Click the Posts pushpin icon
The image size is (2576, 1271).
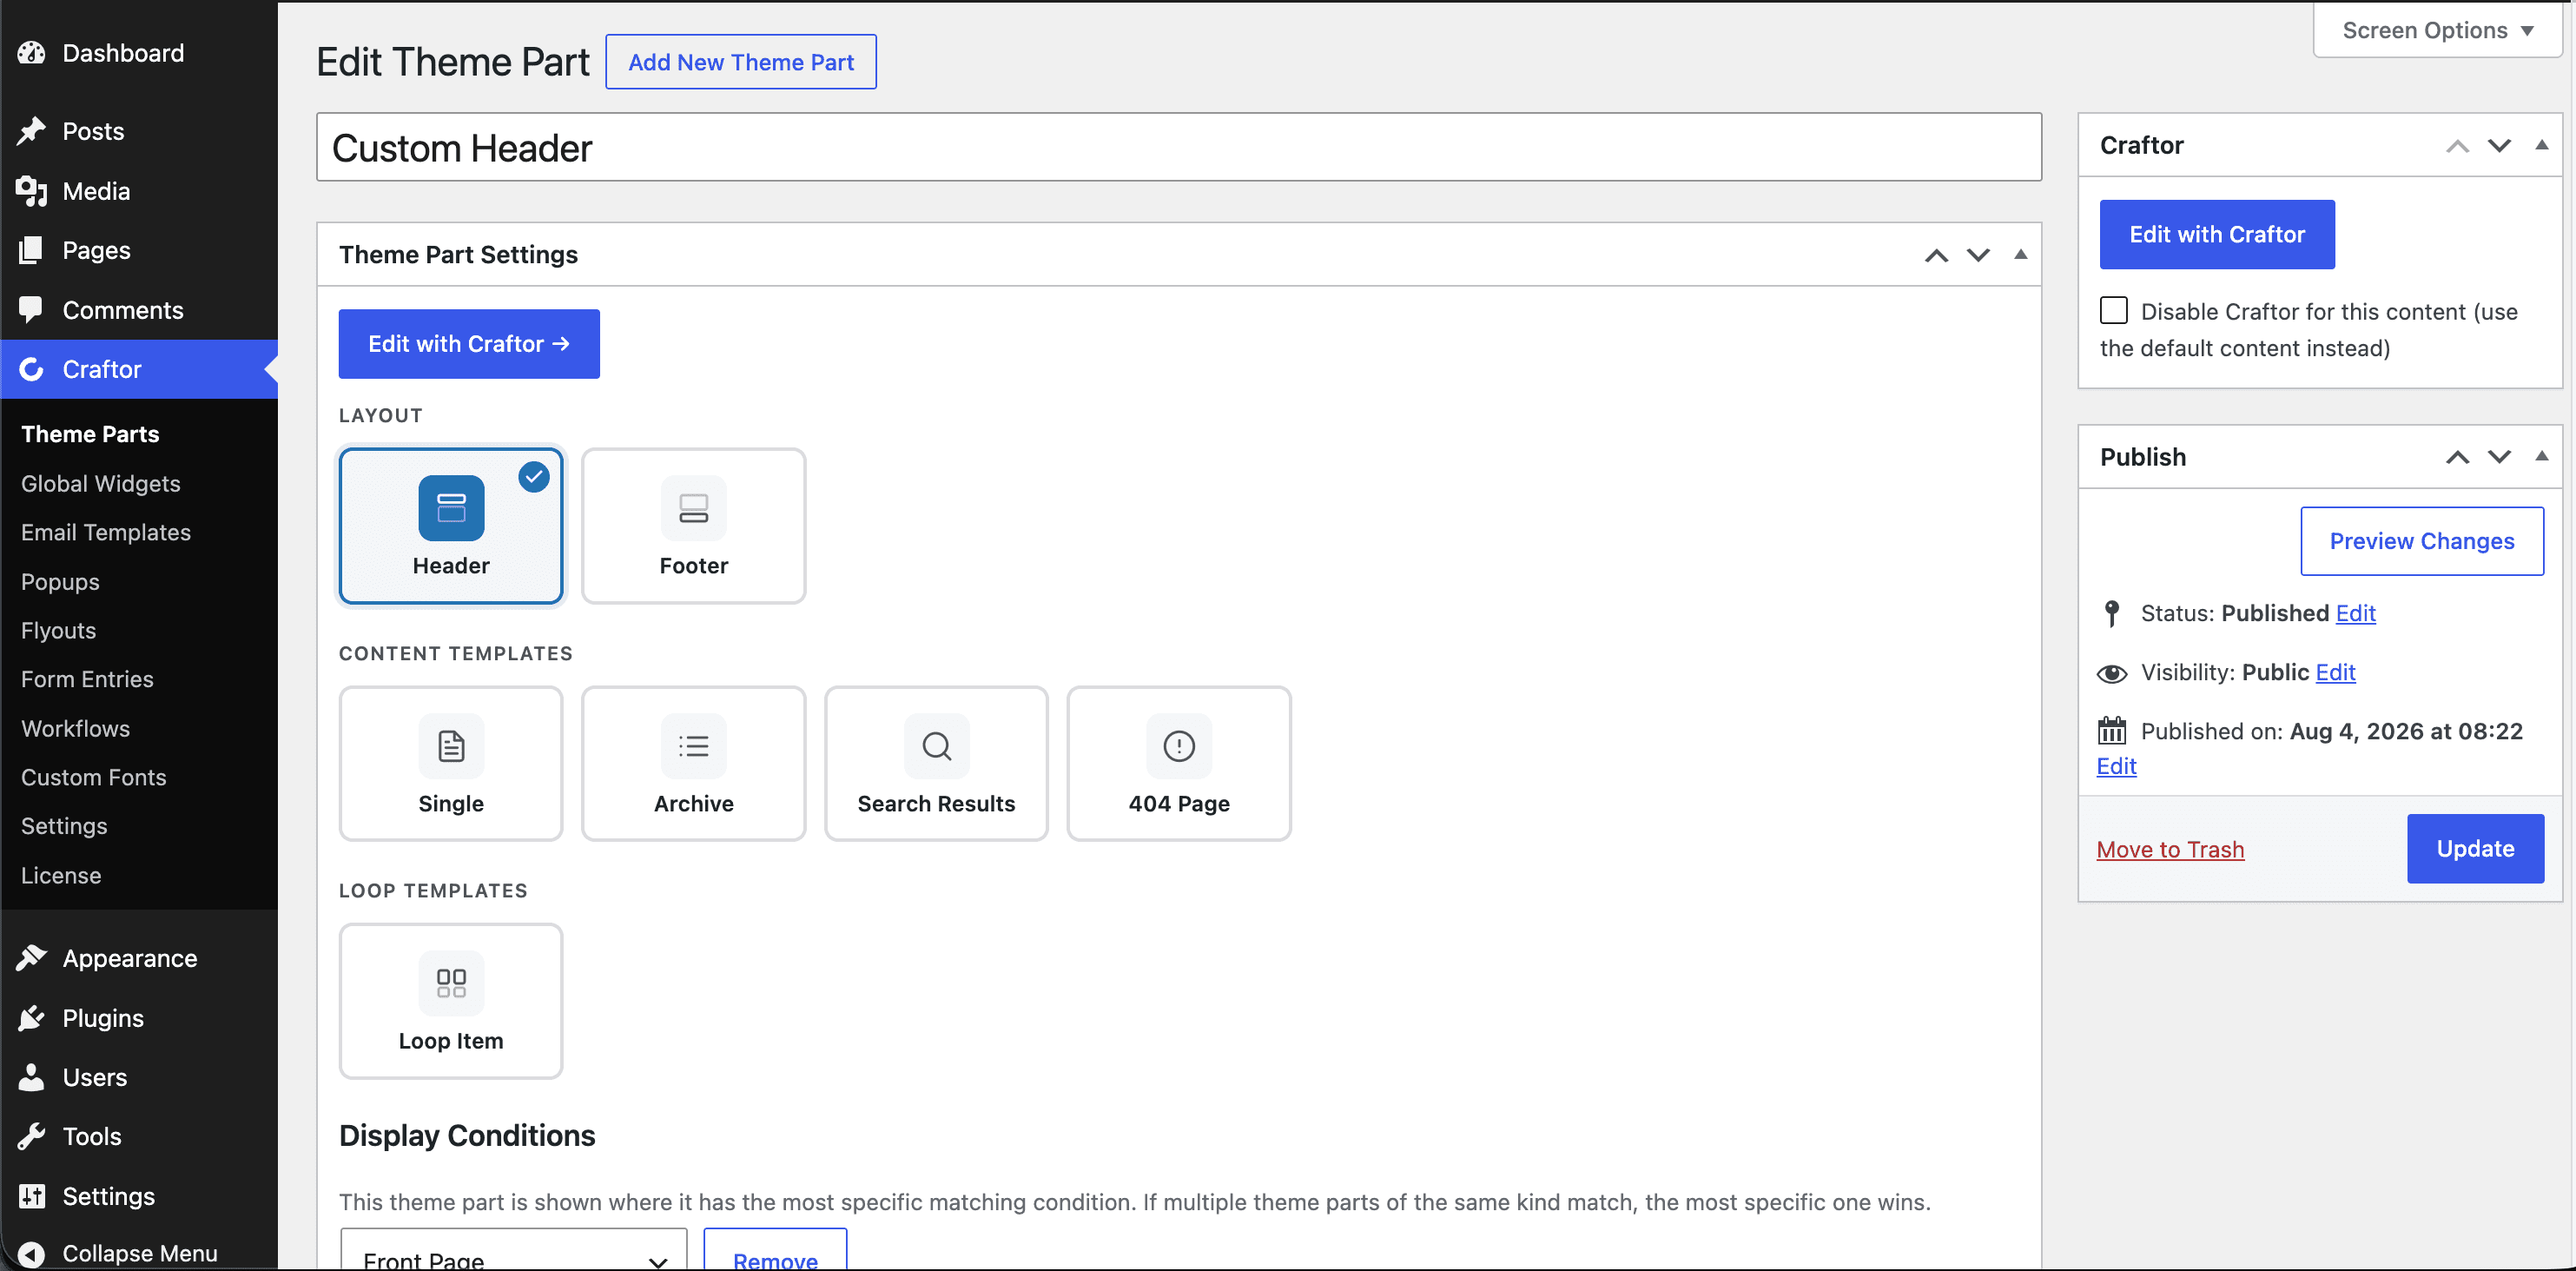coord(32,131)
